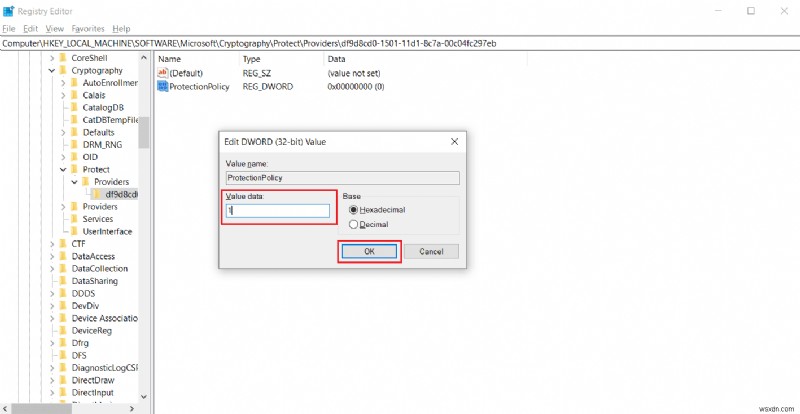This screenshot has height=414, width=800.
Task: Click the Data column header
Action: pos(425,59)
